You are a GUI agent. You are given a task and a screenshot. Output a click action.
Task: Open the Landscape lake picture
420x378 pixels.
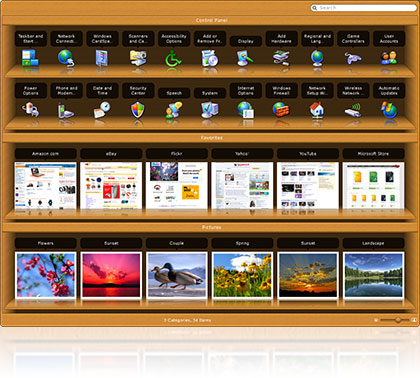pyautogui.click(x=373, y=275)
